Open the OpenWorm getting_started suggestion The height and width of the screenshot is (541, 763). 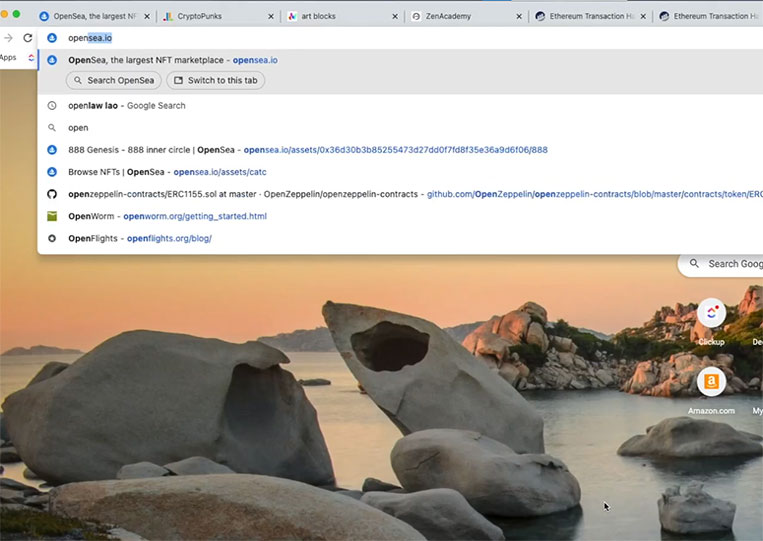400,216
